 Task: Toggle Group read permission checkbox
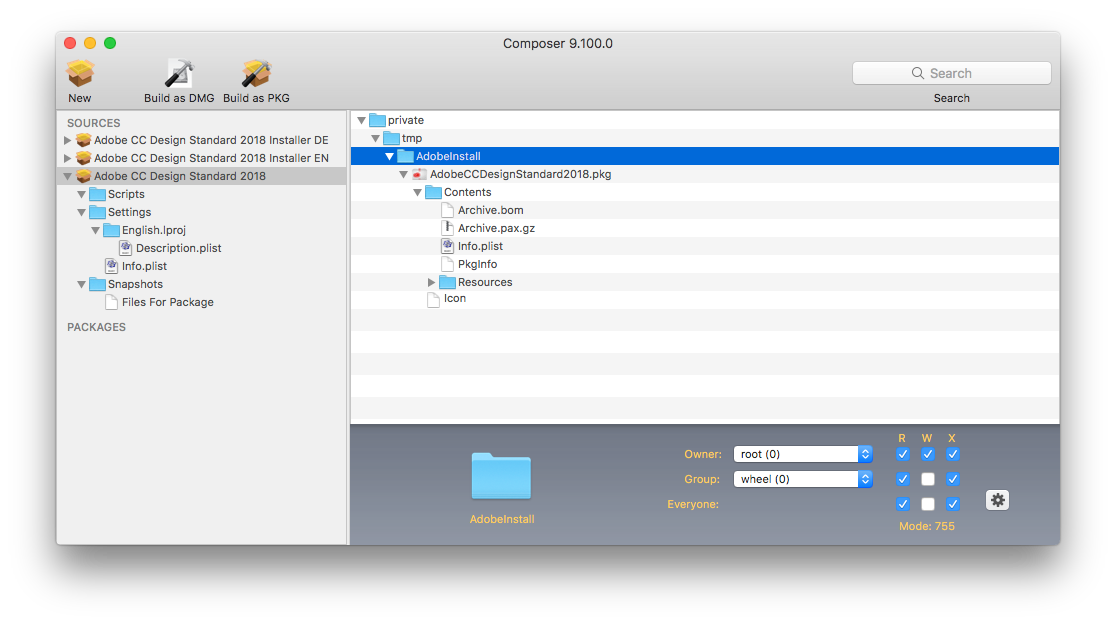(x=902, y=479)
